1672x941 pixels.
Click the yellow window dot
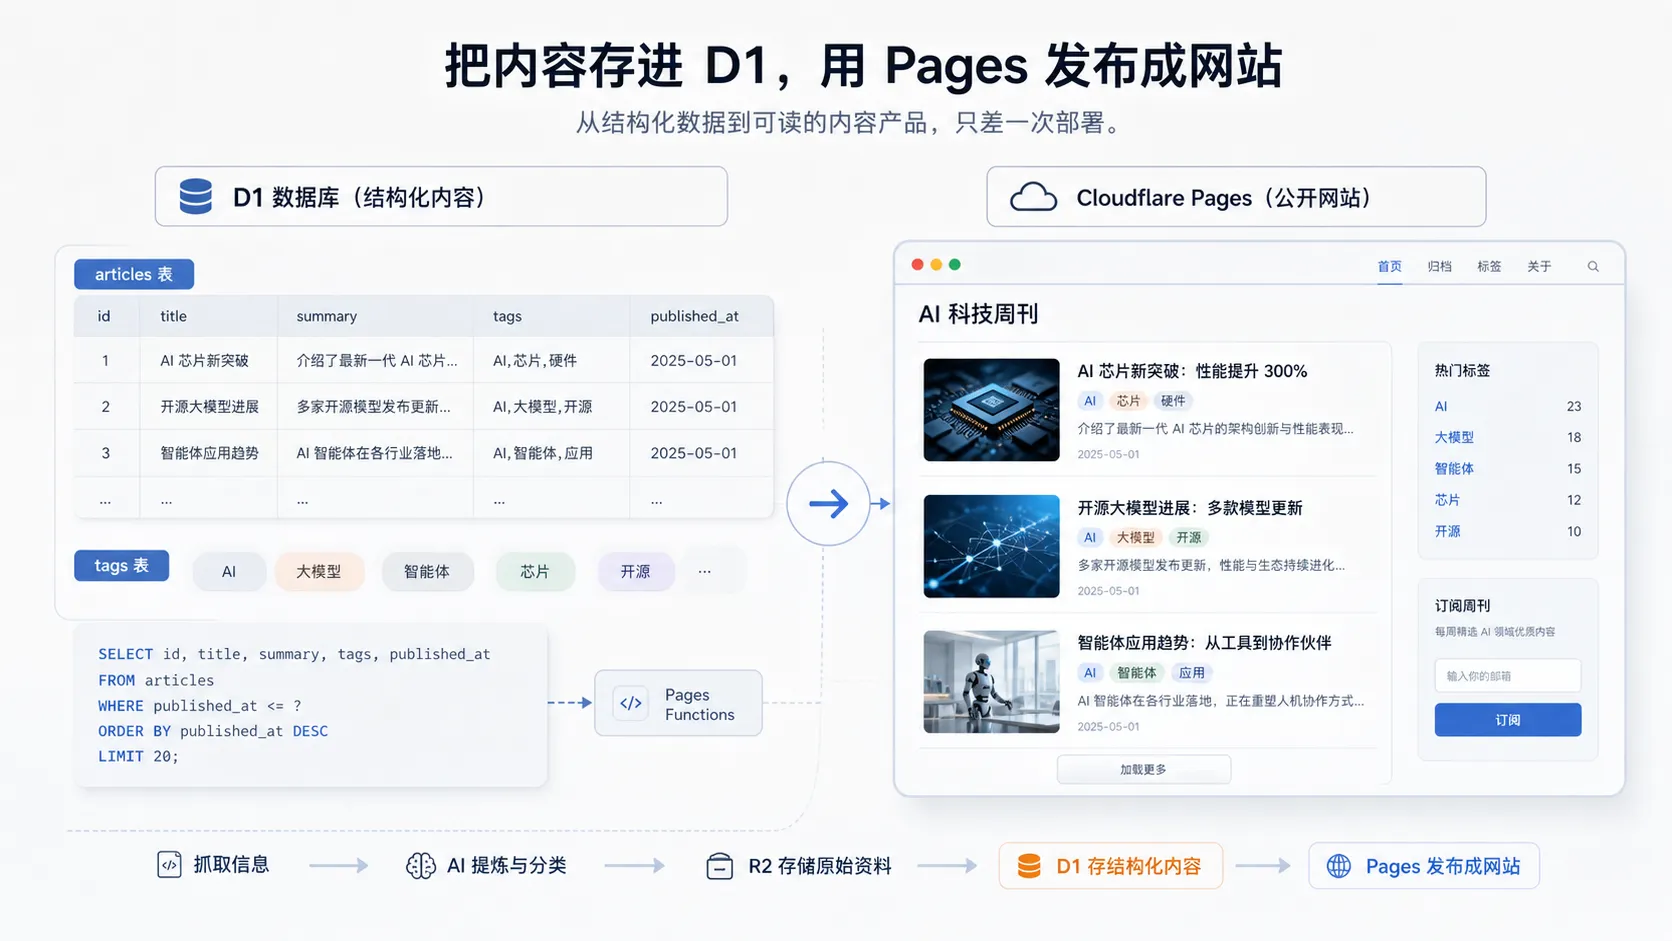tap(936, 265)
